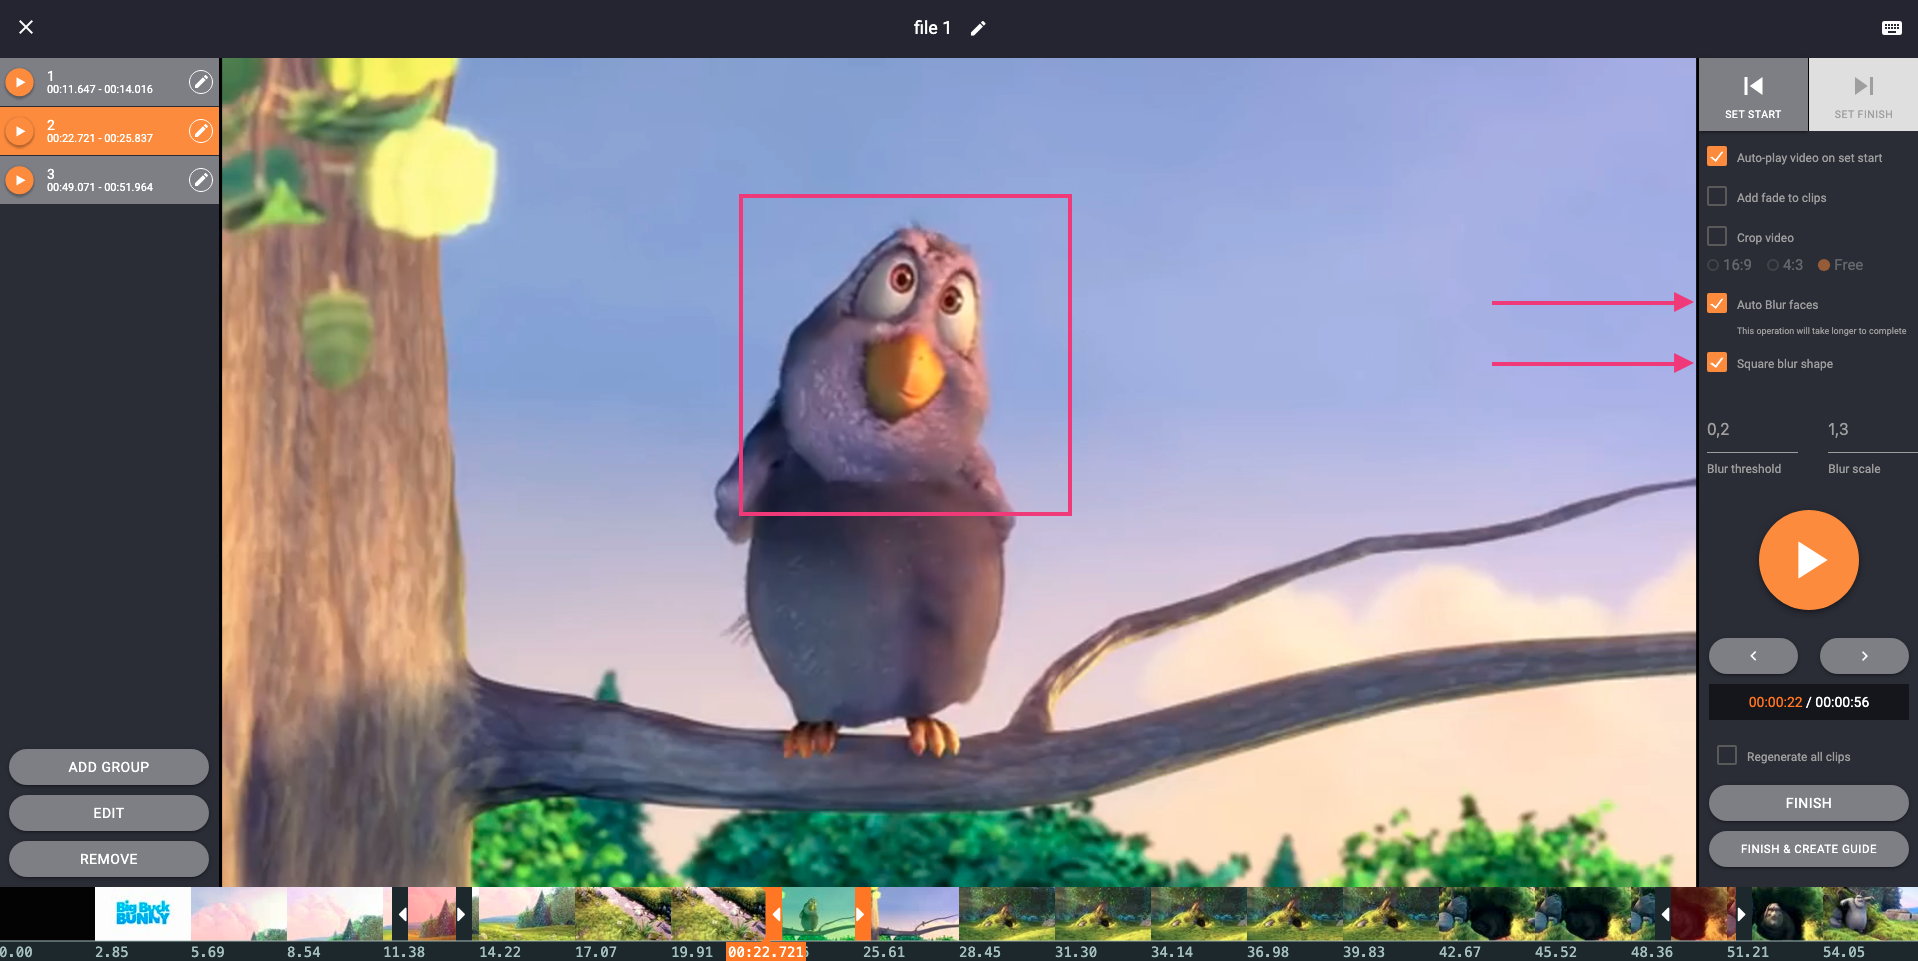Step back with the left chevron button

click(x=1753, y=656)
